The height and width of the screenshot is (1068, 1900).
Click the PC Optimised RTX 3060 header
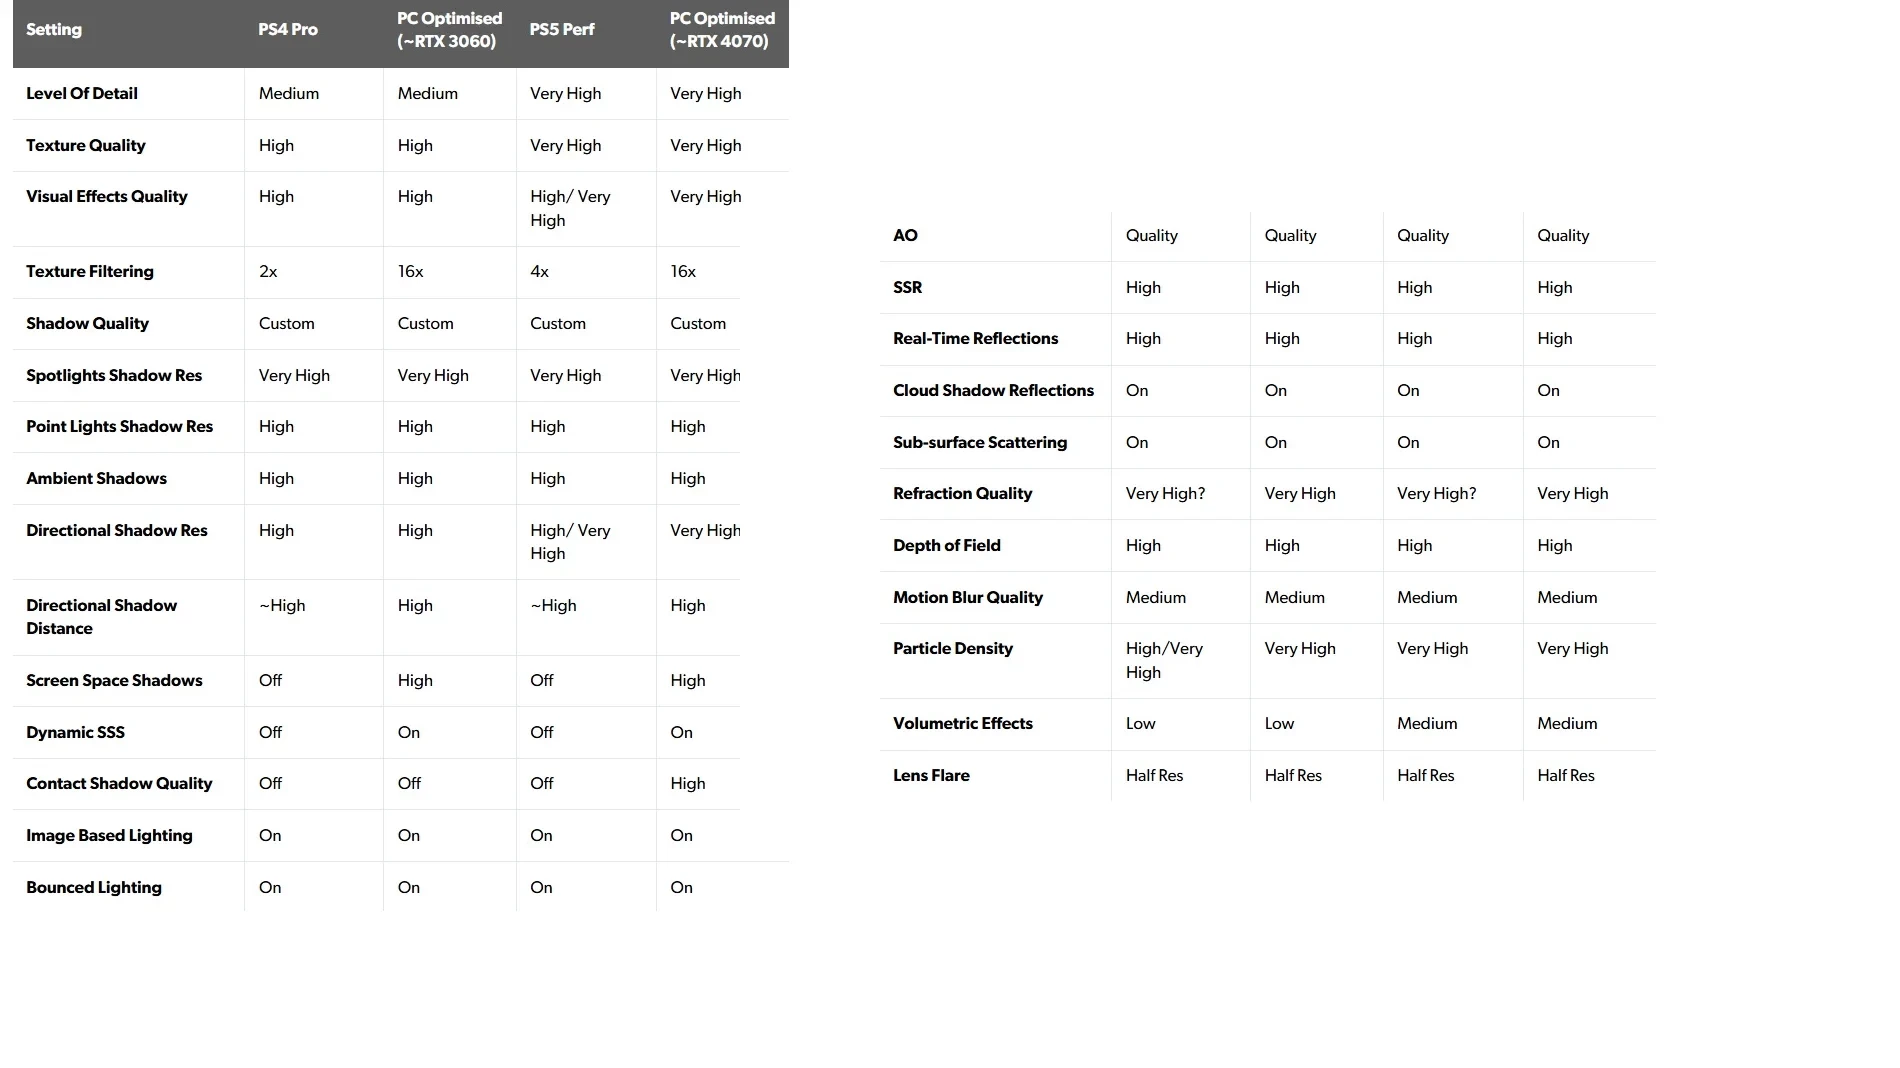point(449,30)
